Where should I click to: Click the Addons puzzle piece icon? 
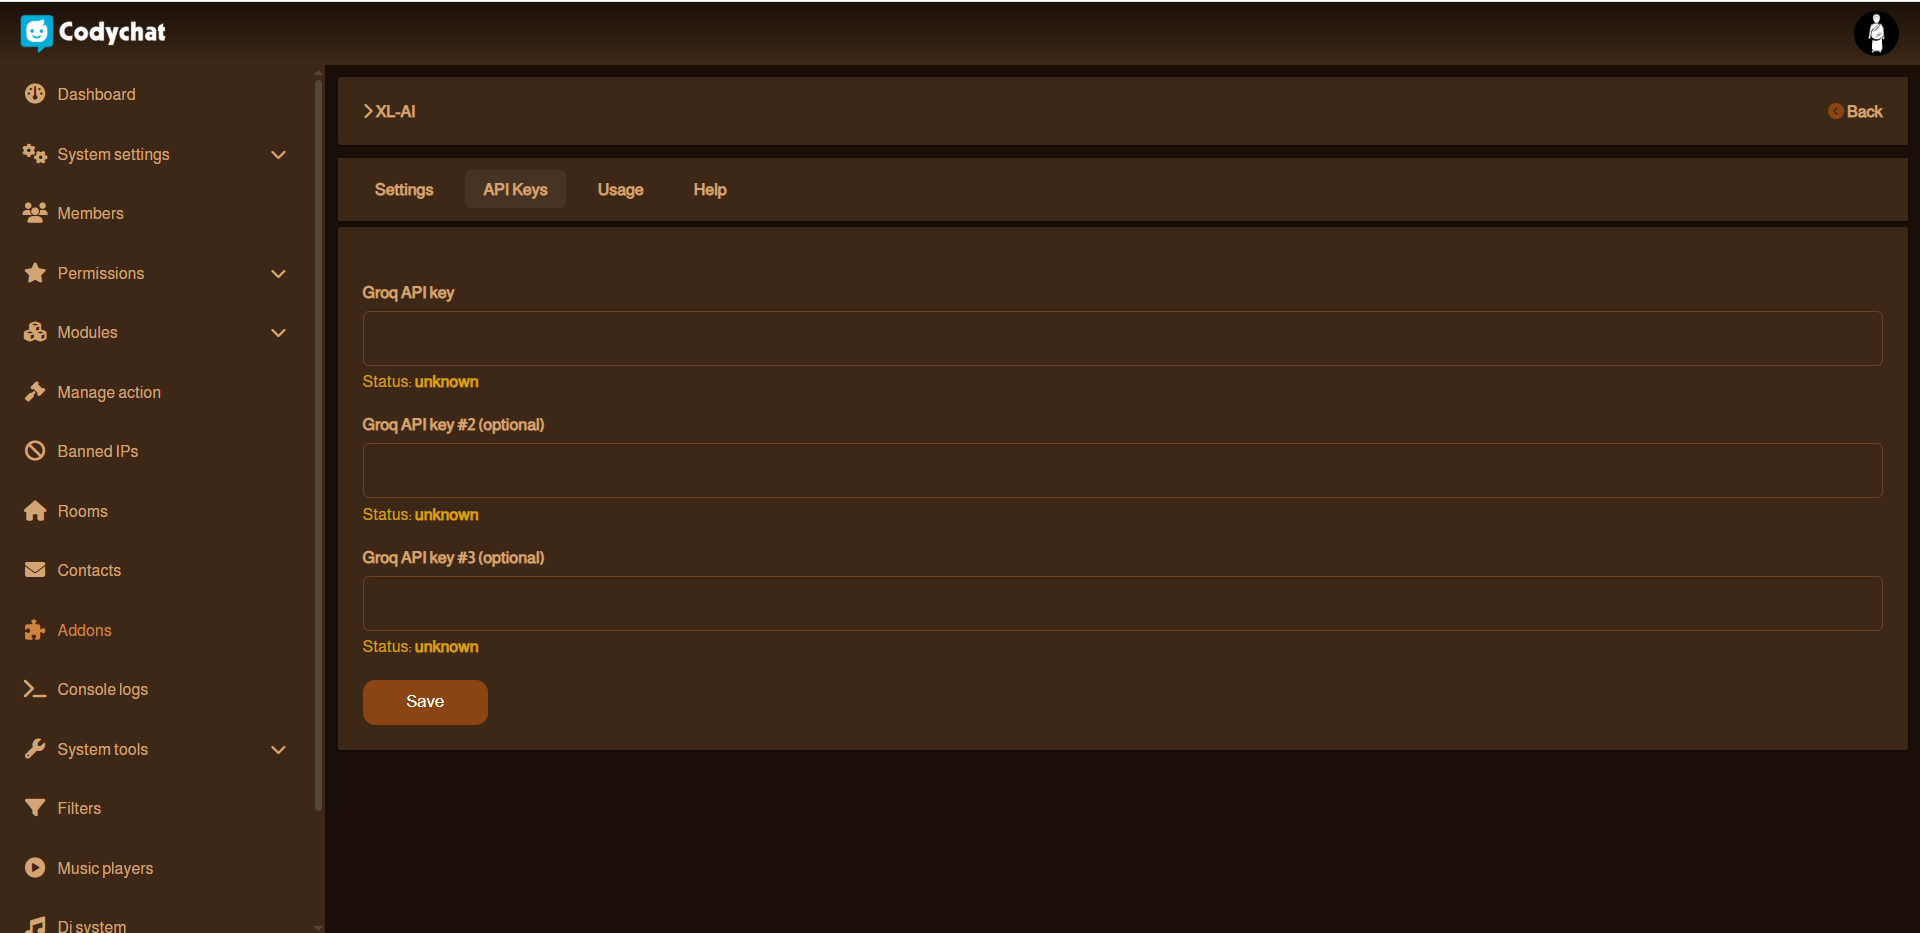[x=35, y=630]
